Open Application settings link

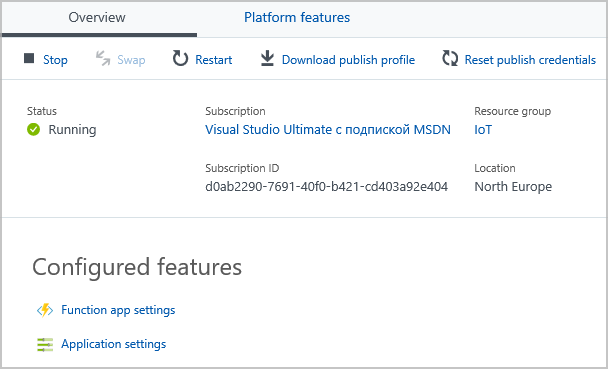click(113, 344)
